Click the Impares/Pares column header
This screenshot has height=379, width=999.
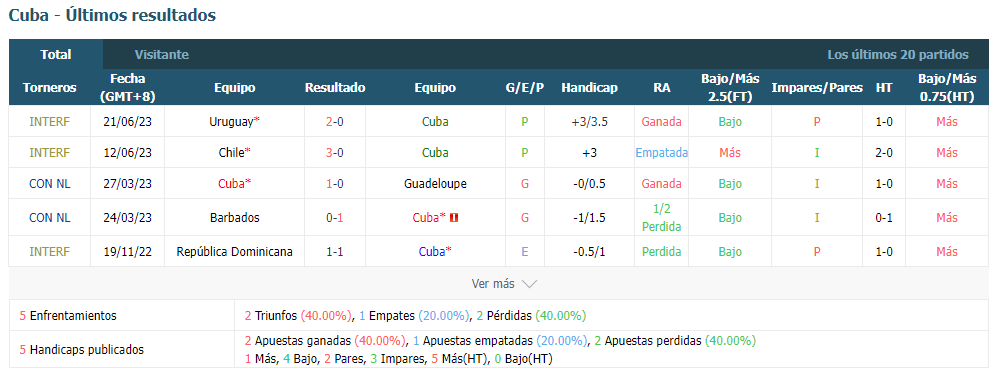click(x=817, y=88)
